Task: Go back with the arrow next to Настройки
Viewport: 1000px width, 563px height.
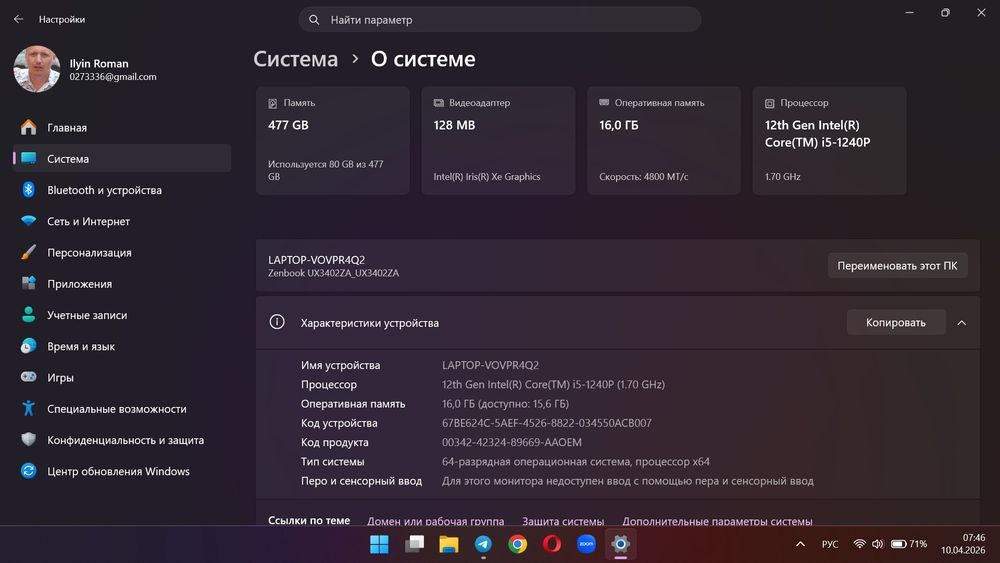Action: [18, 19]
